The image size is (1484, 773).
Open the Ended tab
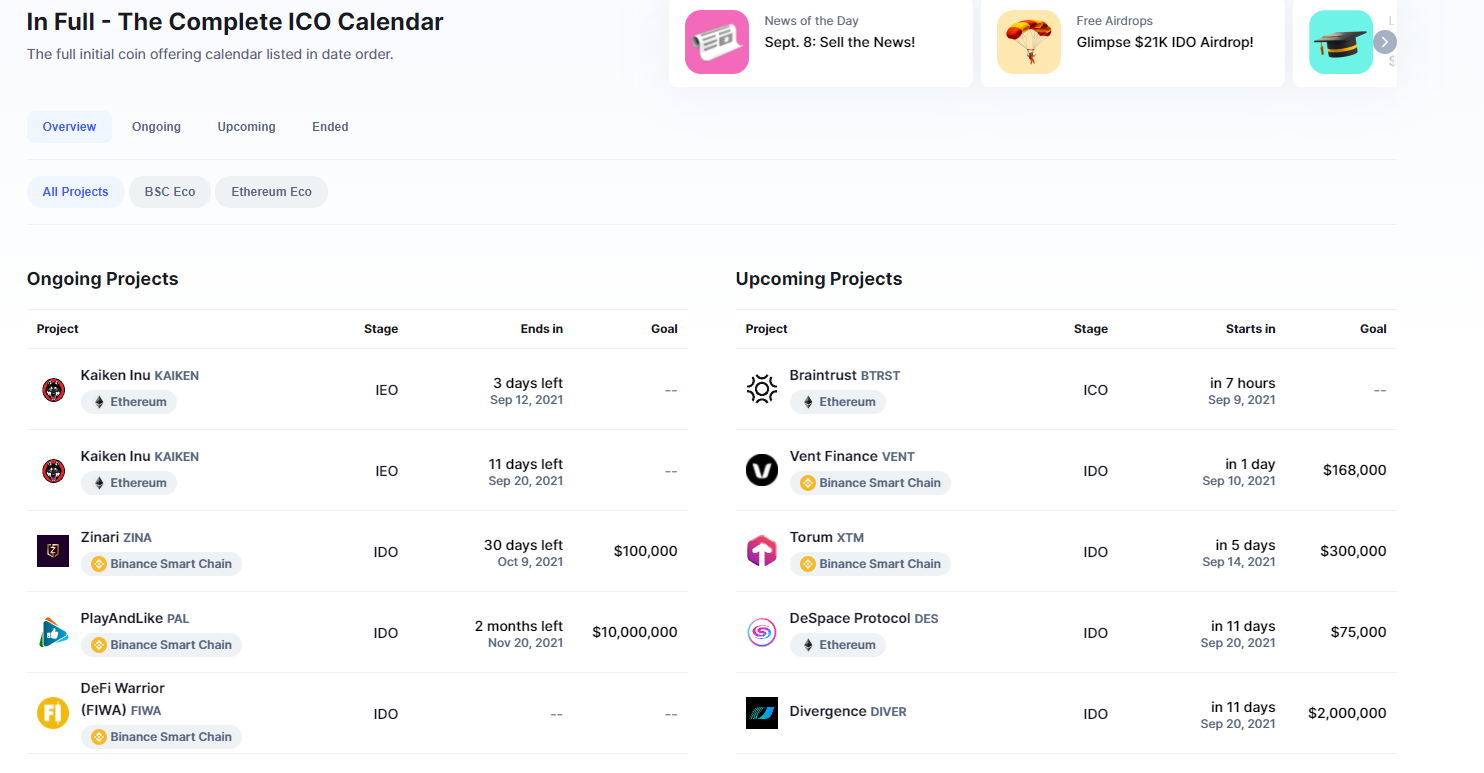click(x=330, y=127)
